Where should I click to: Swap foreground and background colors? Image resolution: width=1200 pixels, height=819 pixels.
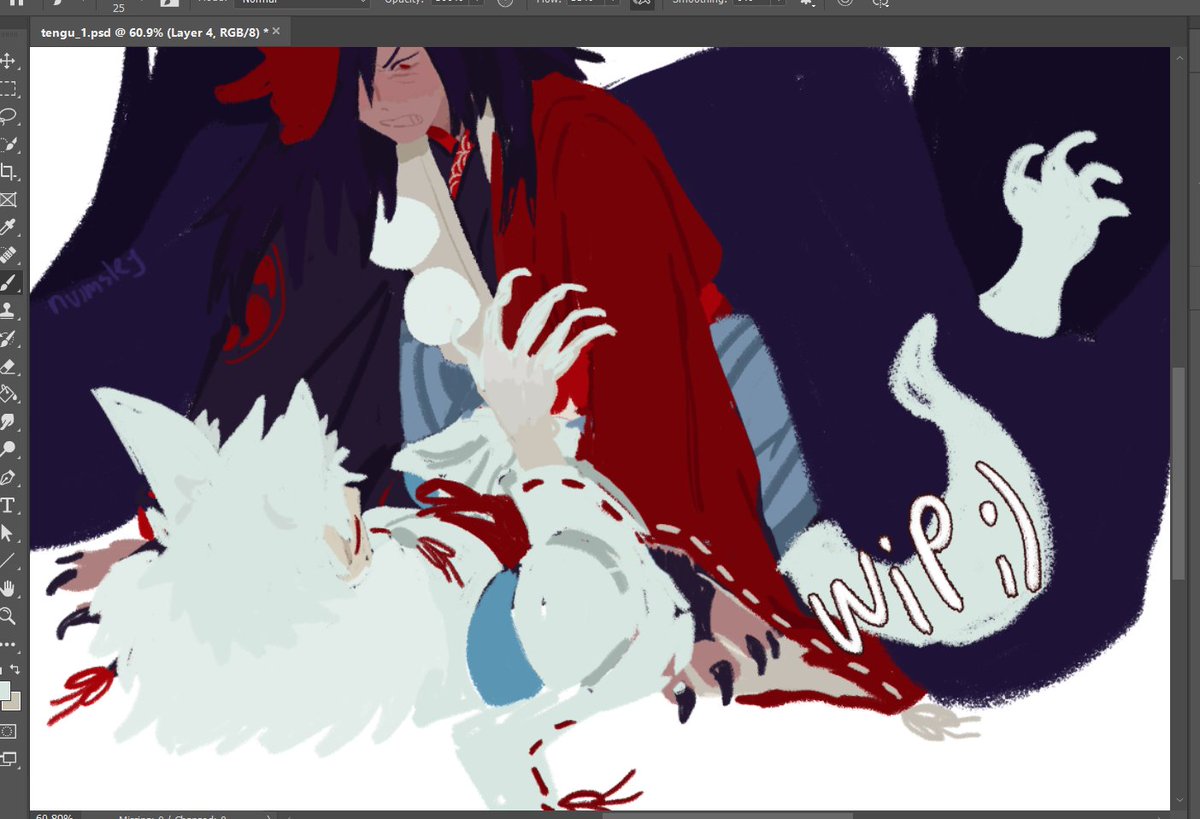coord(14,668)
